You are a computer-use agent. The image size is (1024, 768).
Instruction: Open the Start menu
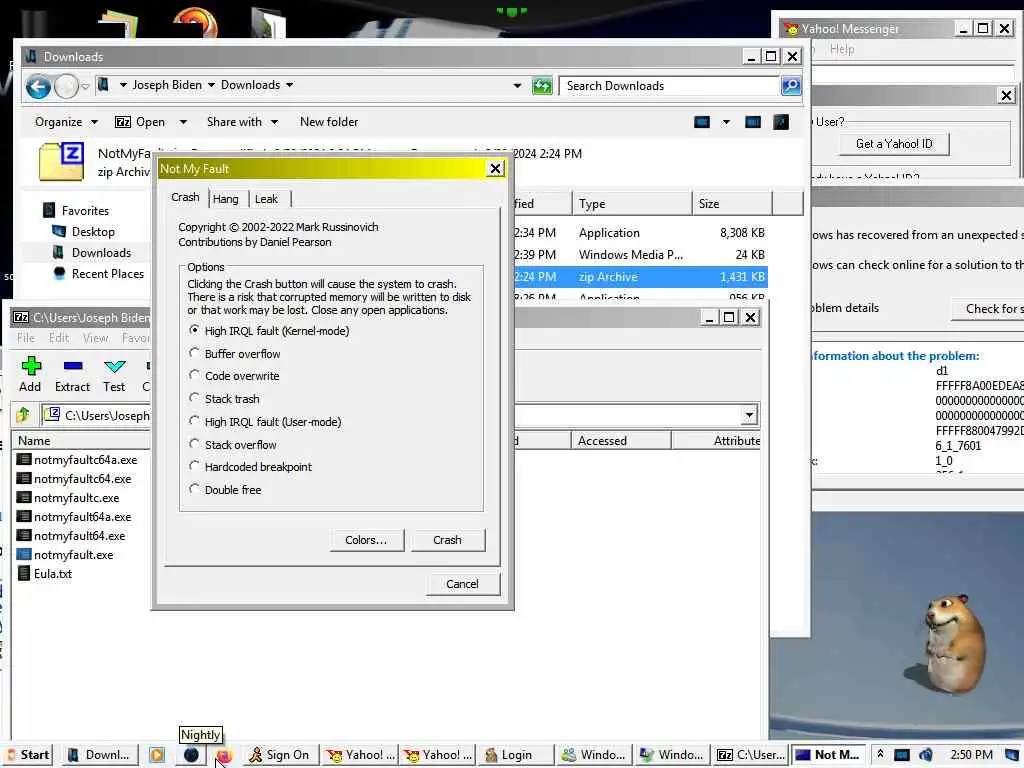[x=27, y=755]
